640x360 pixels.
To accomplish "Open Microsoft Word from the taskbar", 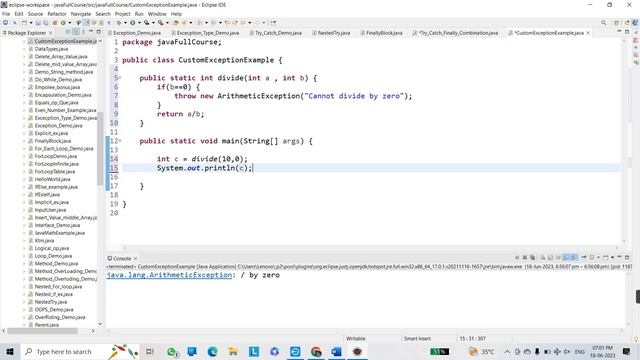I will 336,351.
